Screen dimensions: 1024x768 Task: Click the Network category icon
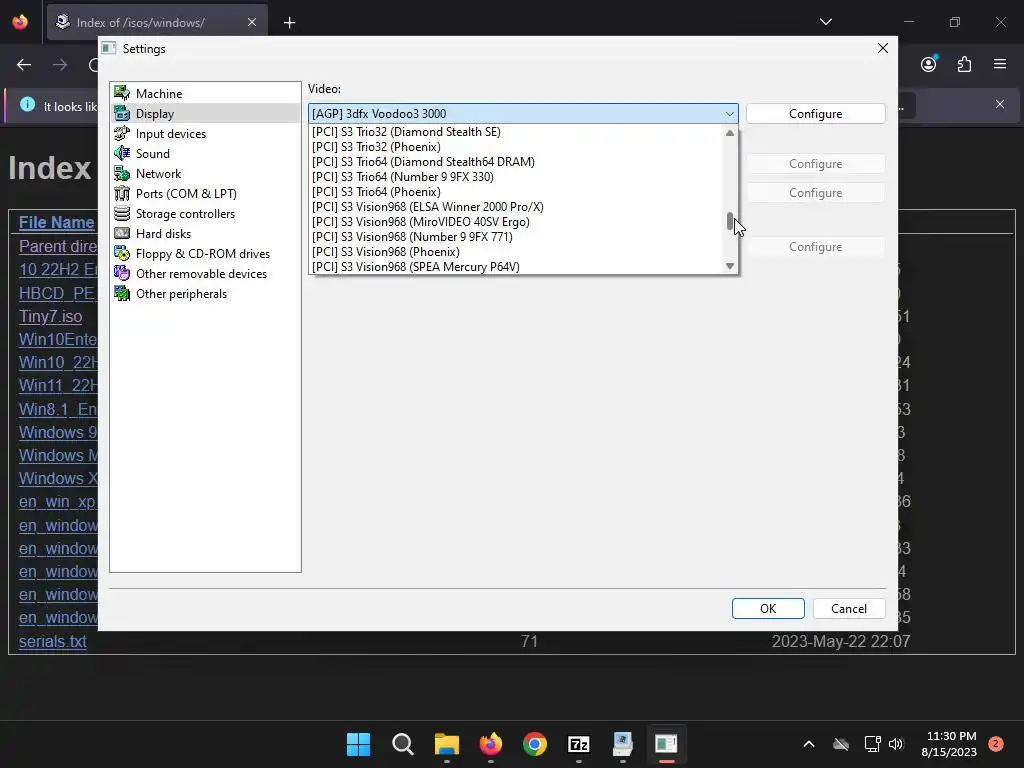pyautogui.click(x=122, y=174)
